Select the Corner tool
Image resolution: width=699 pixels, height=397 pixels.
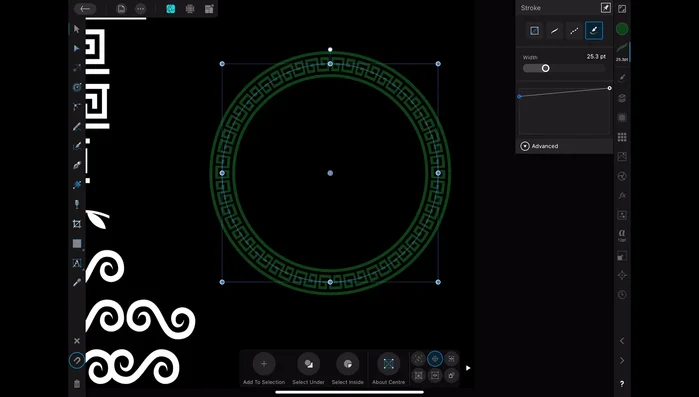click(x=77, y=106)
